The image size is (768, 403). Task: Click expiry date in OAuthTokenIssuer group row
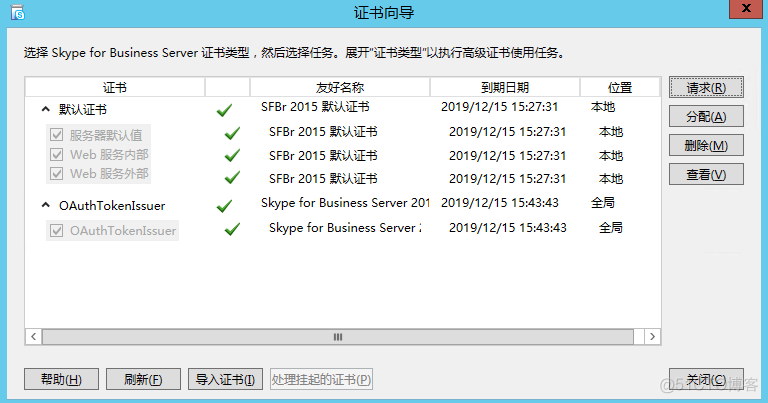click(500, 203)
